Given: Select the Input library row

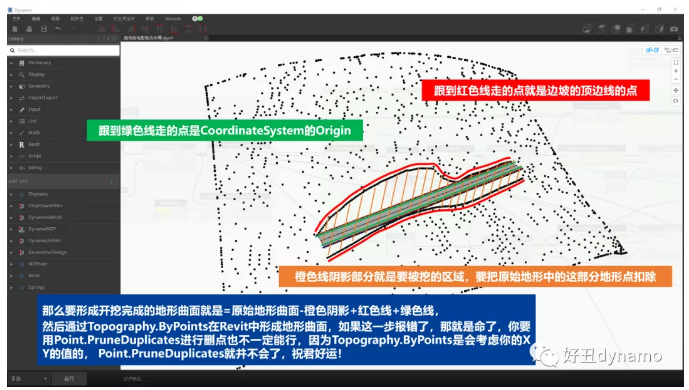Looking at the screenshot, I should (63, 109).
